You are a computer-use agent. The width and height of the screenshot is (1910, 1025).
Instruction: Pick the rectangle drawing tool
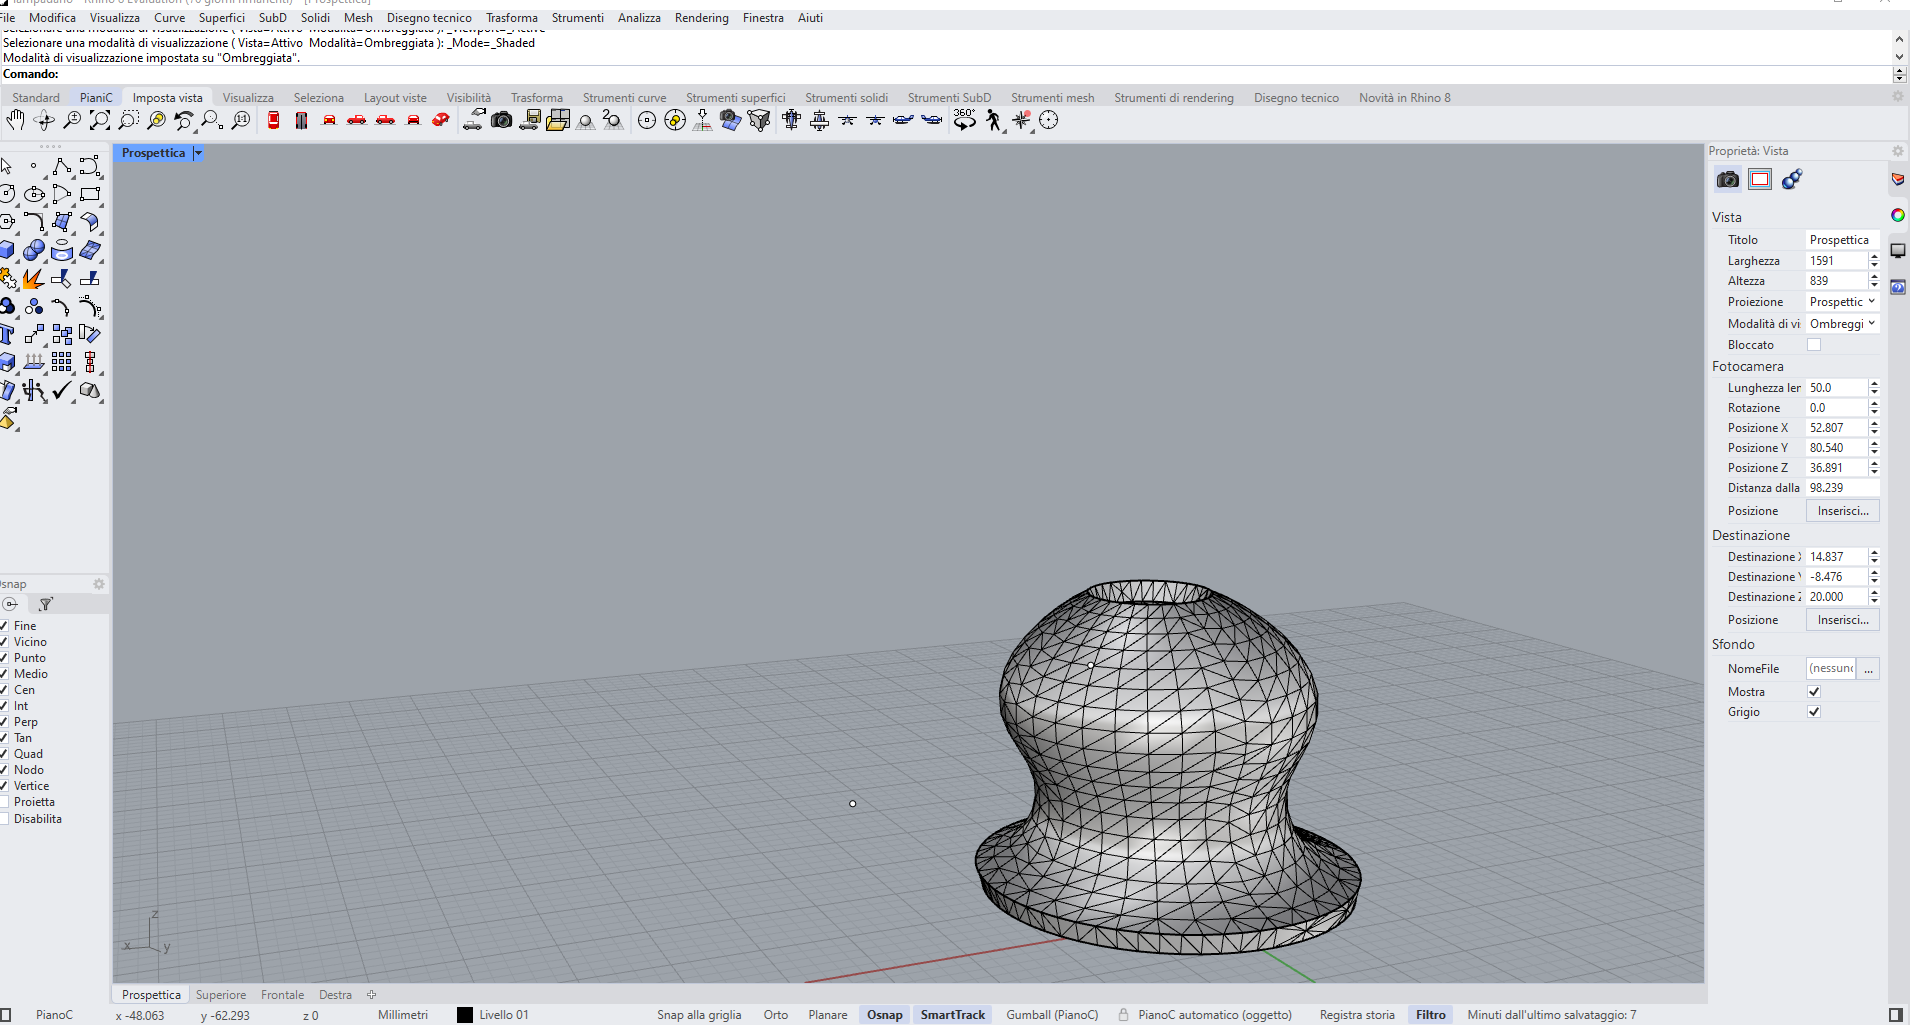pos(90,194)
